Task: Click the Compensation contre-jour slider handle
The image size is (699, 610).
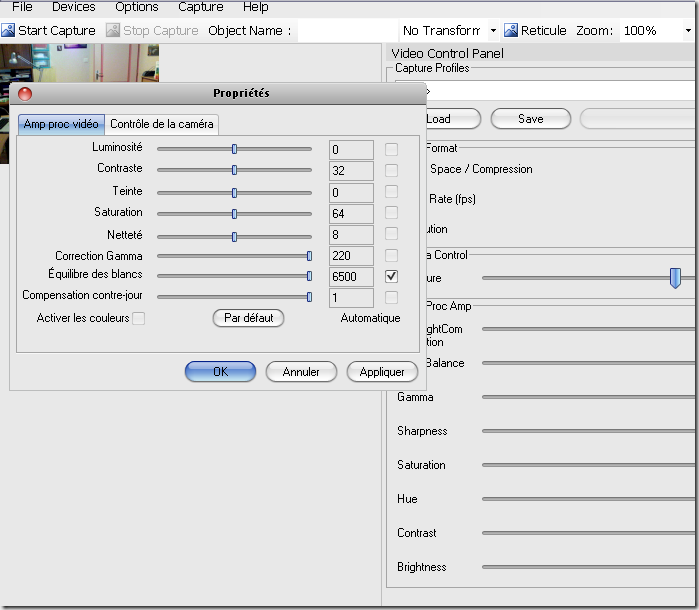Action: tap(309, 297)
